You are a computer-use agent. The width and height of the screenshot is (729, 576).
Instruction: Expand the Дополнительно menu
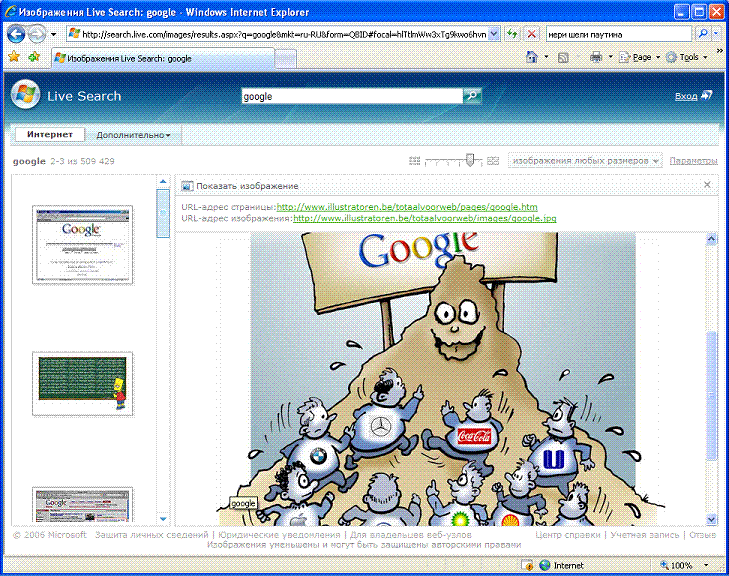(x=133, y=135)
